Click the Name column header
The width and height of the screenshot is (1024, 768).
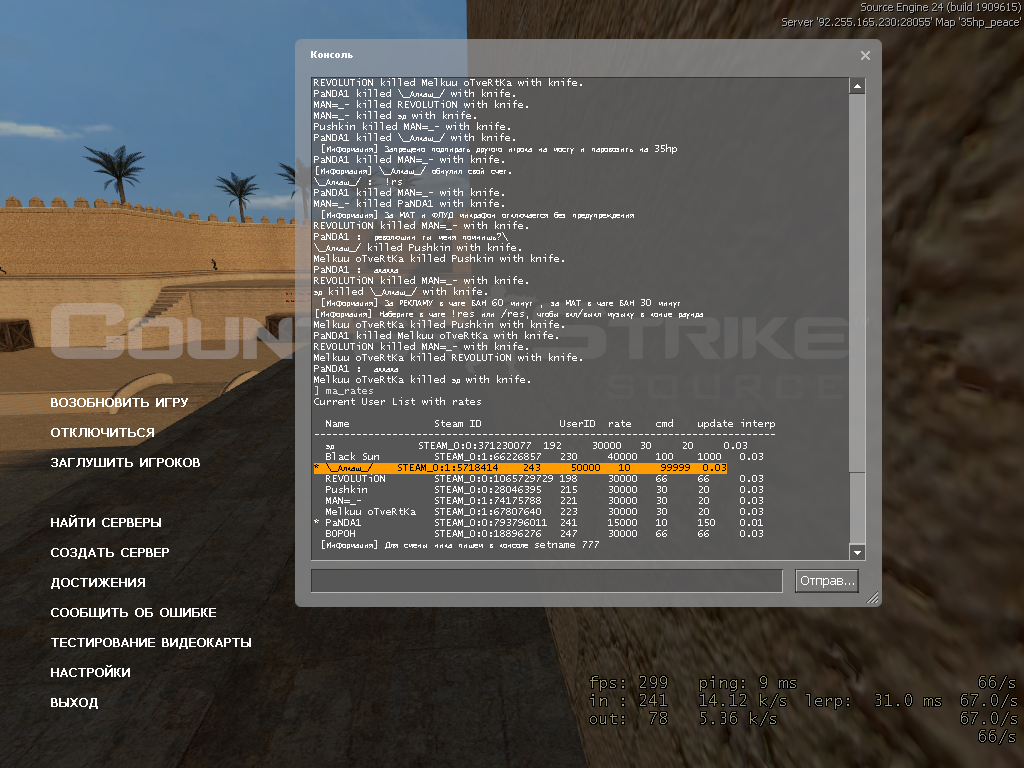tap(337, 424)
